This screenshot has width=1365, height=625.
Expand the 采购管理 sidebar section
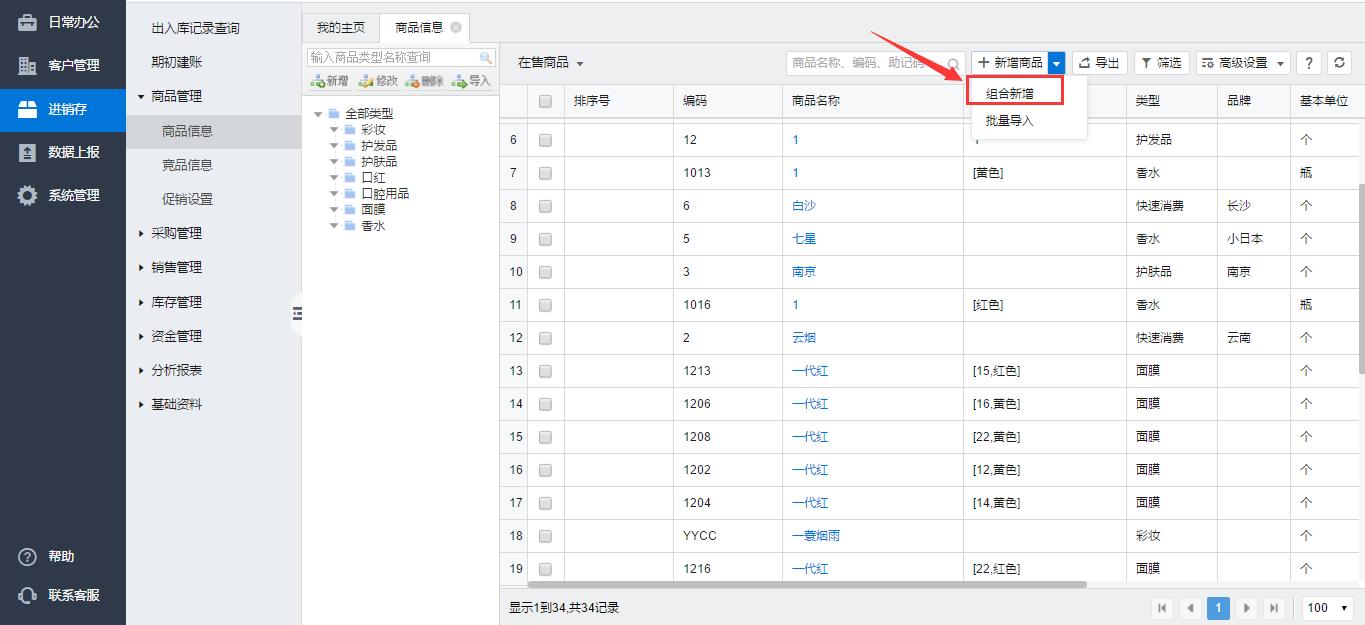176,233
